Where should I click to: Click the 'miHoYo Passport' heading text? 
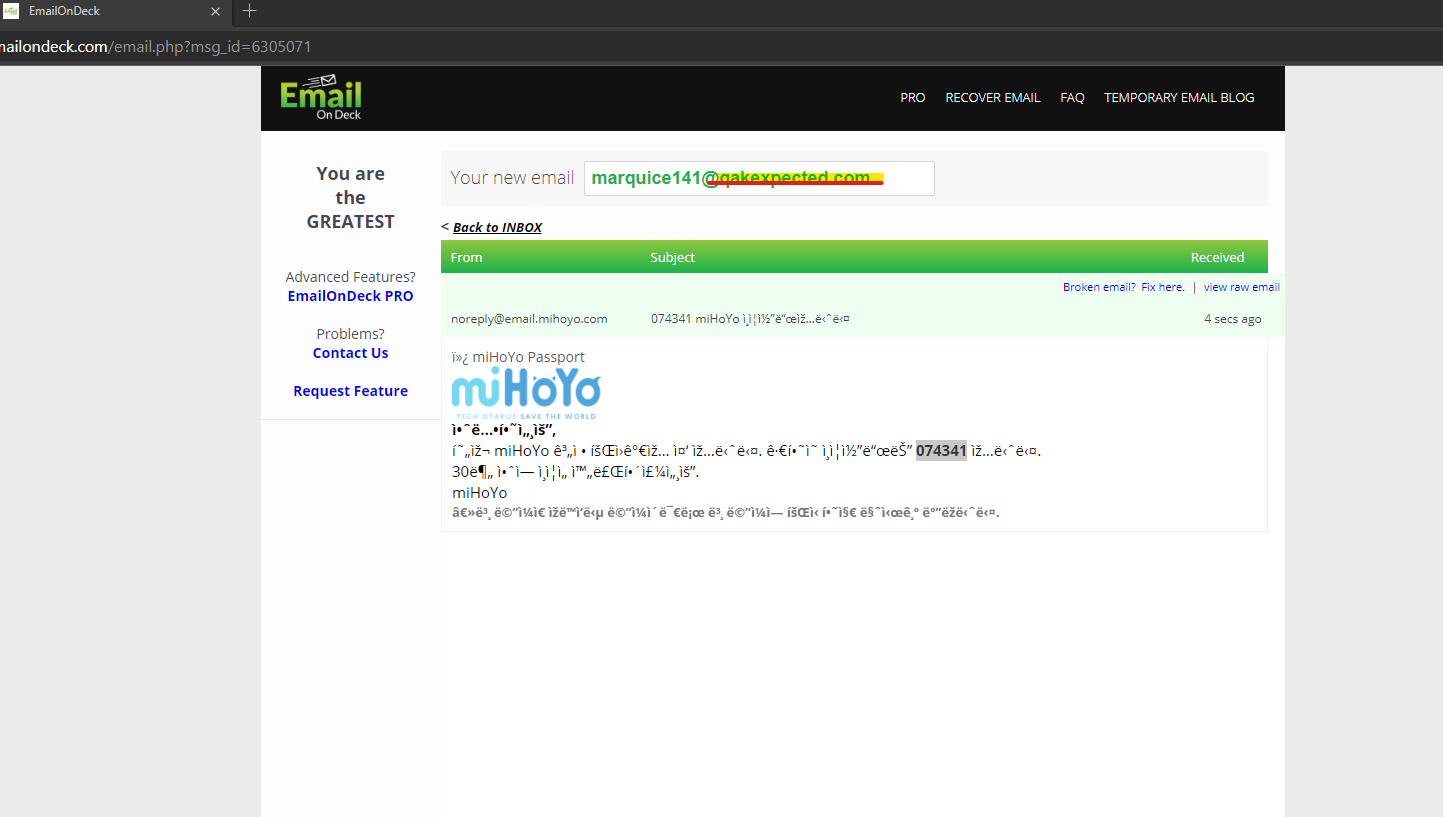[528, 357]
